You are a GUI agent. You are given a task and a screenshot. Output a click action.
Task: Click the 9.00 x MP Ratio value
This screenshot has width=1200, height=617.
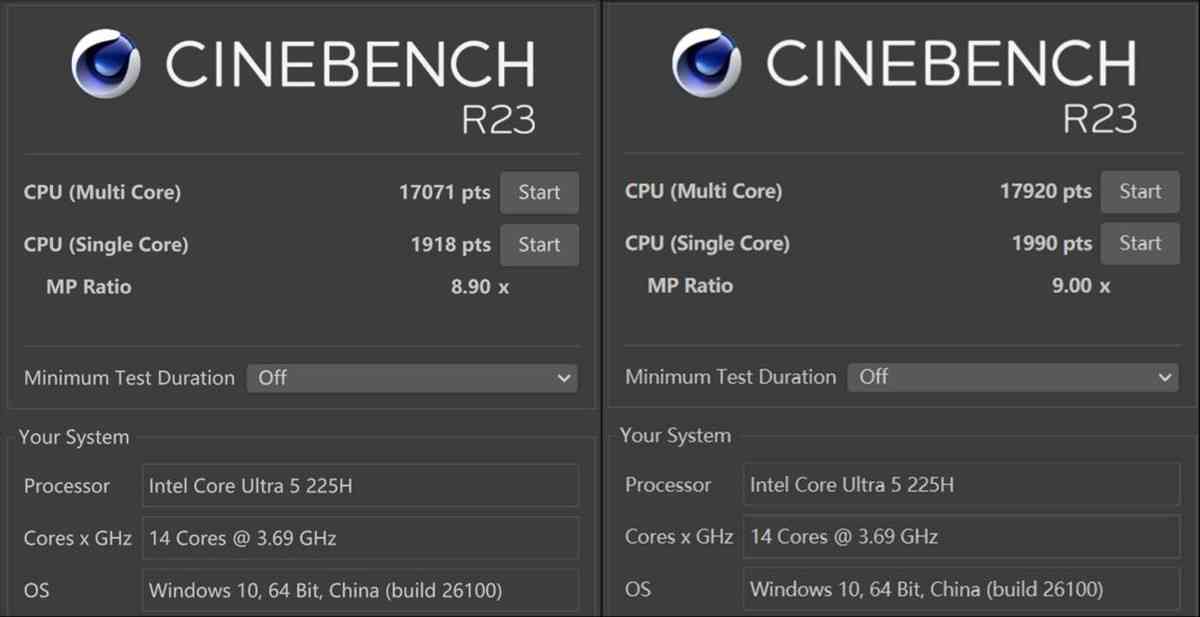click(x=1081, y=286)
